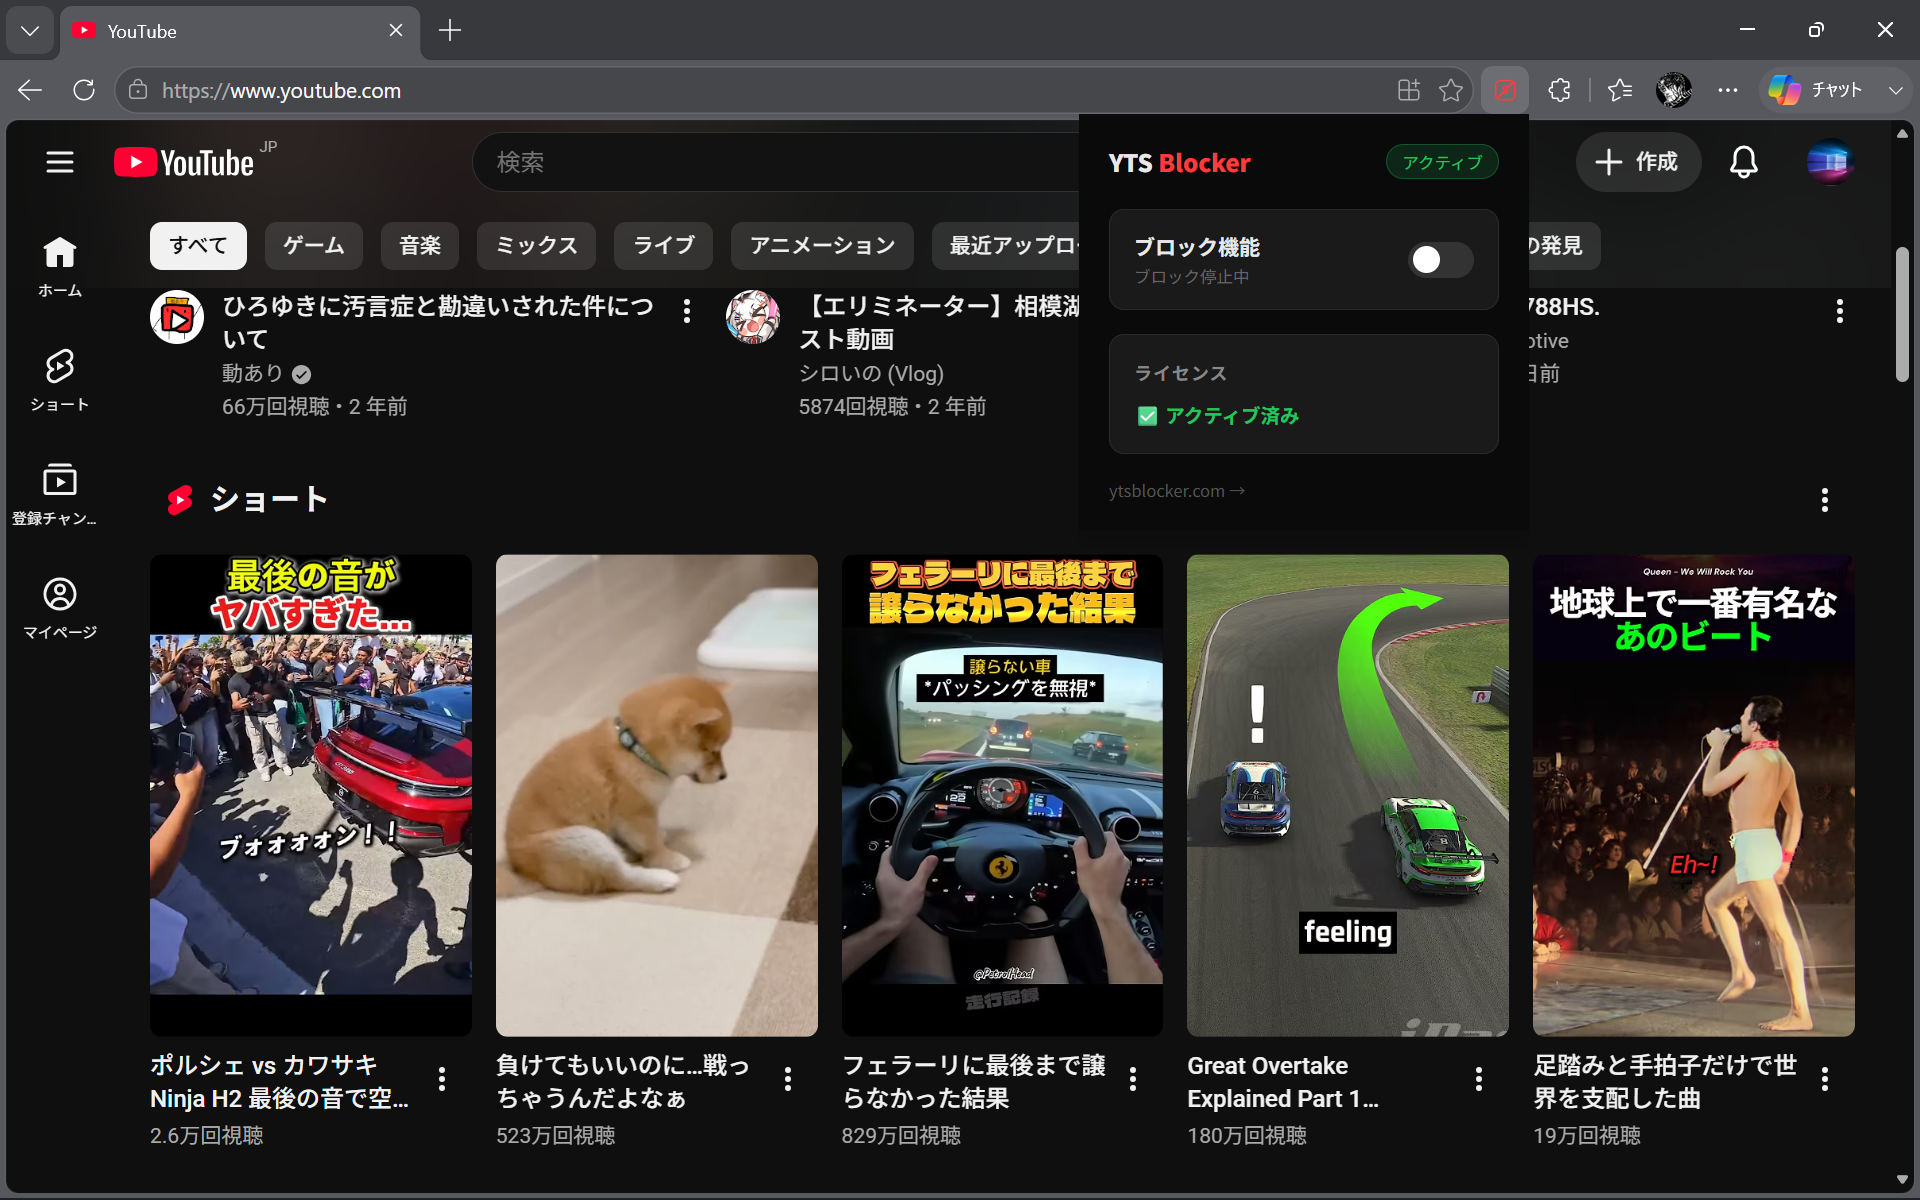This screenshot has width=1920, height=1200.
Task: Open 動あり channel name link
Action: (252, 373)
